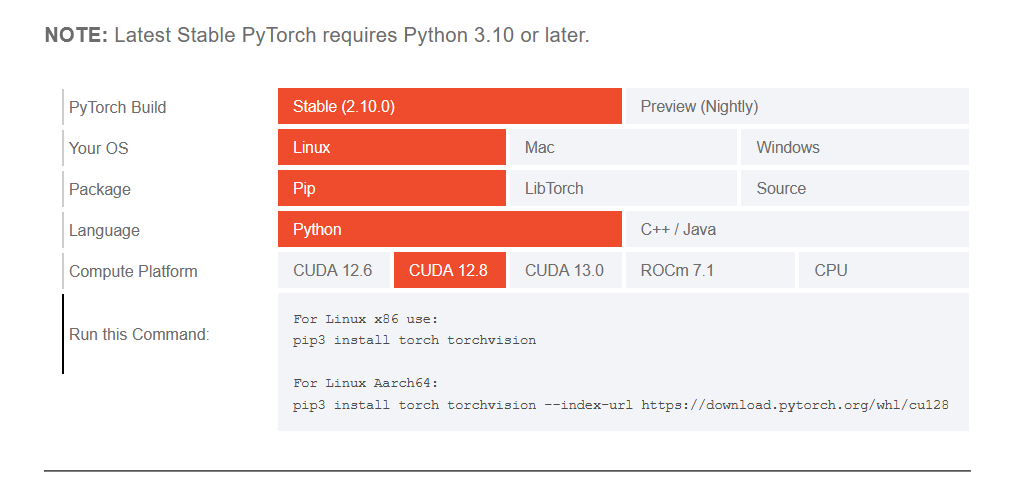Select Source as the package type
The height and width of the screenshot is (485, 1016).
[x=854, y=188]
